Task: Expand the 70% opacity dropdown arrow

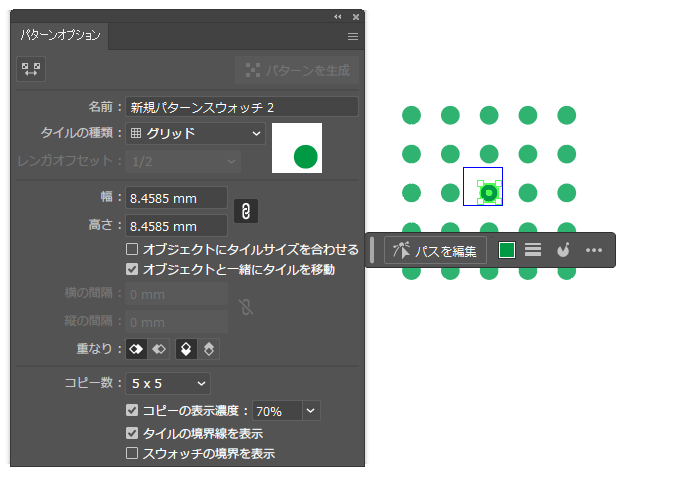Action: click(311, 411)
